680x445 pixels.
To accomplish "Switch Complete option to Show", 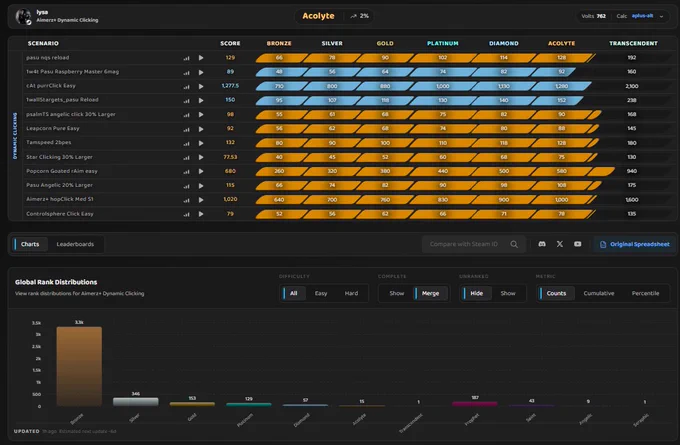I will (x=396, y=293).
